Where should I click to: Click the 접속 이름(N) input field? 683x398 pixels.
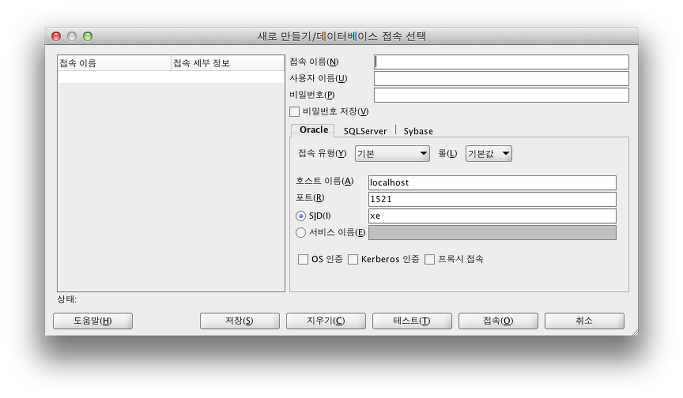click(501, 62)
